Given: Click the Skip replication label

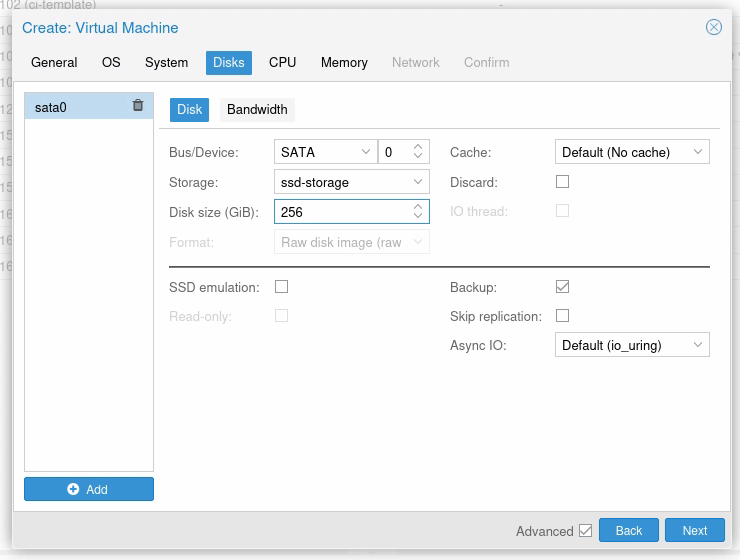Looking at the screenshot, I should click(496, 316).
